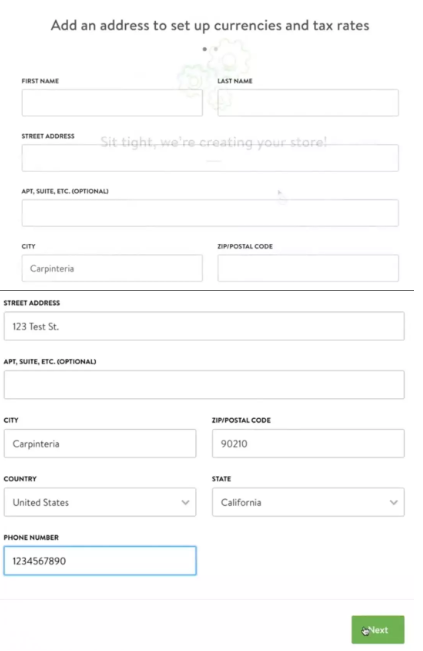Select the first pagination dot under the heading
The image size is (423, 651).
pos(205,49)
